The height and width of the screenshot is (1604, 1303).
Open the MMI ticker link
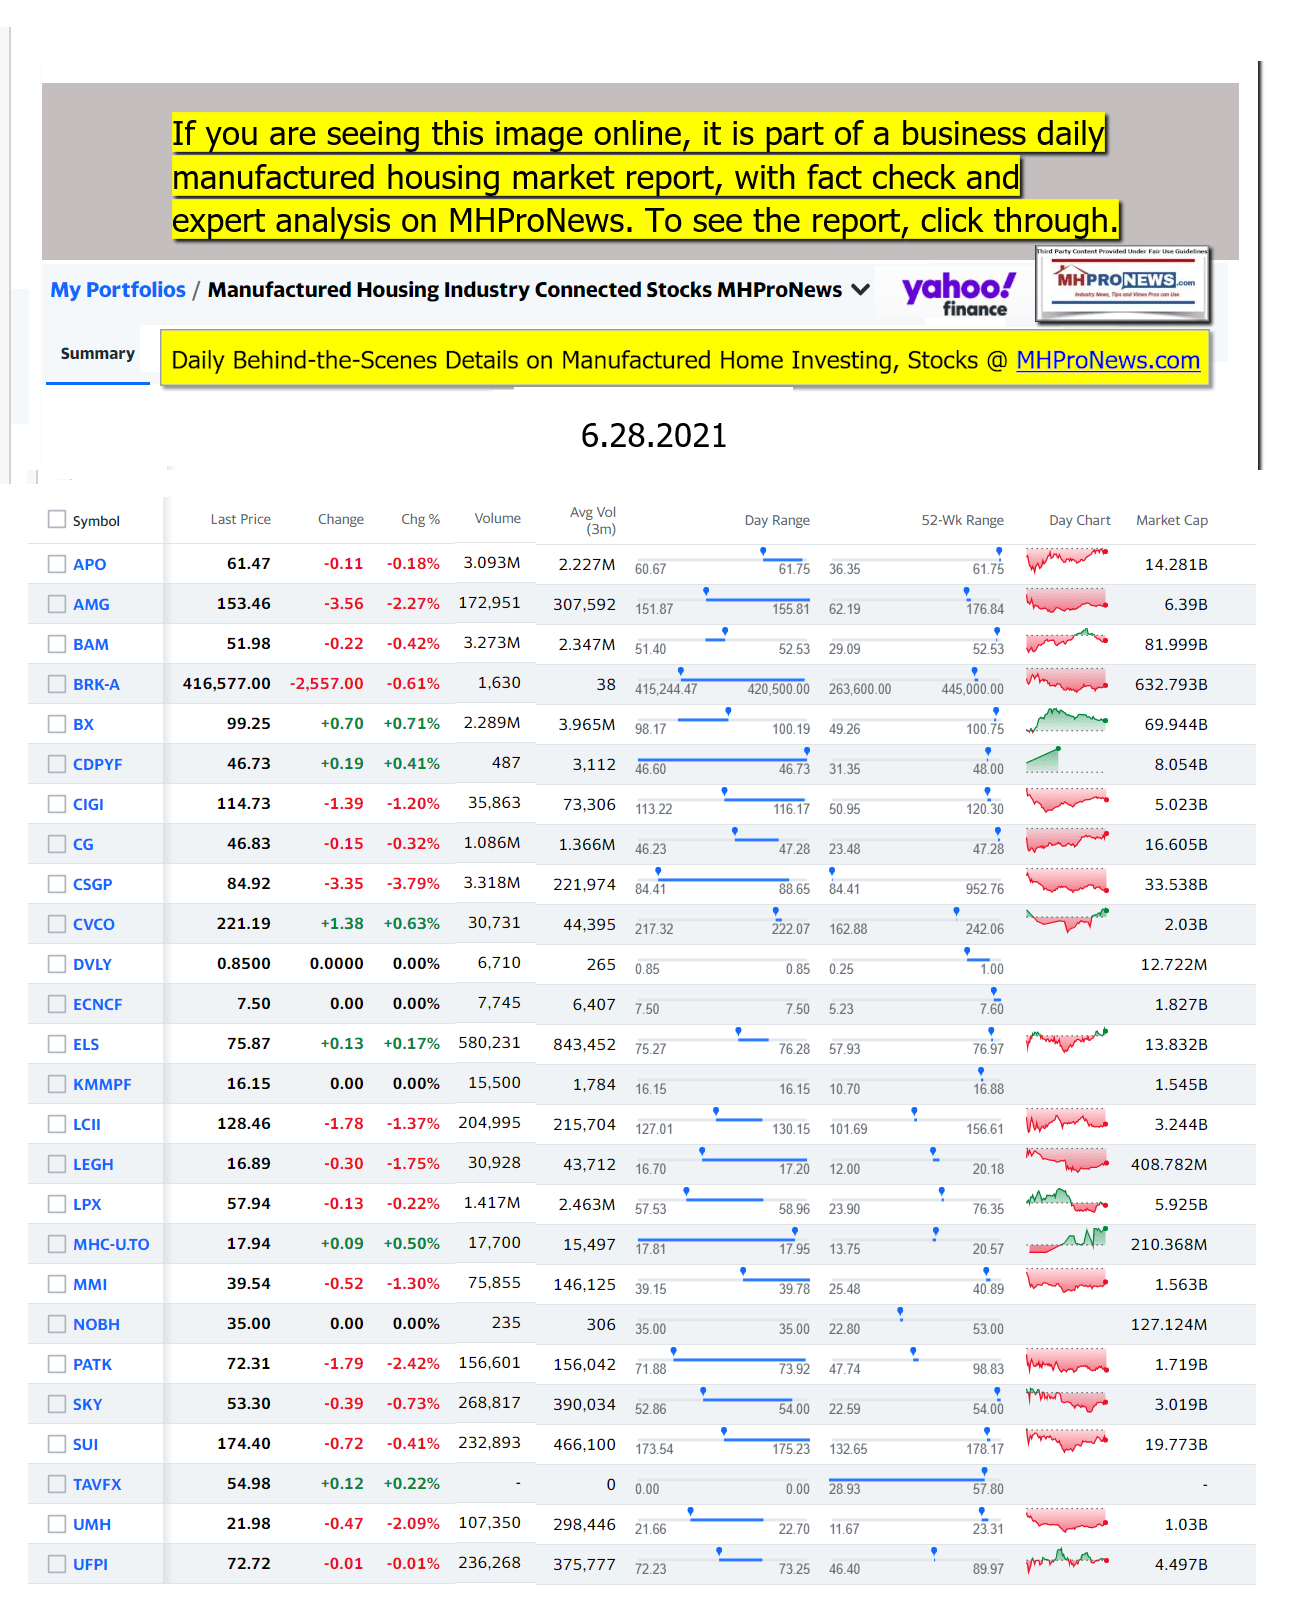click(90, 1284)
